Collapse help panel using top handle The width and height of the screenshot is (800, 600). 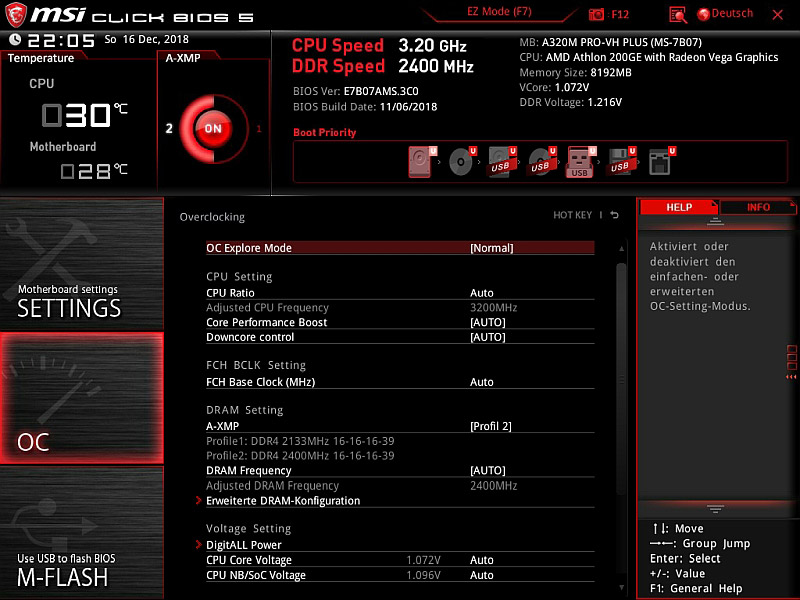715,222
